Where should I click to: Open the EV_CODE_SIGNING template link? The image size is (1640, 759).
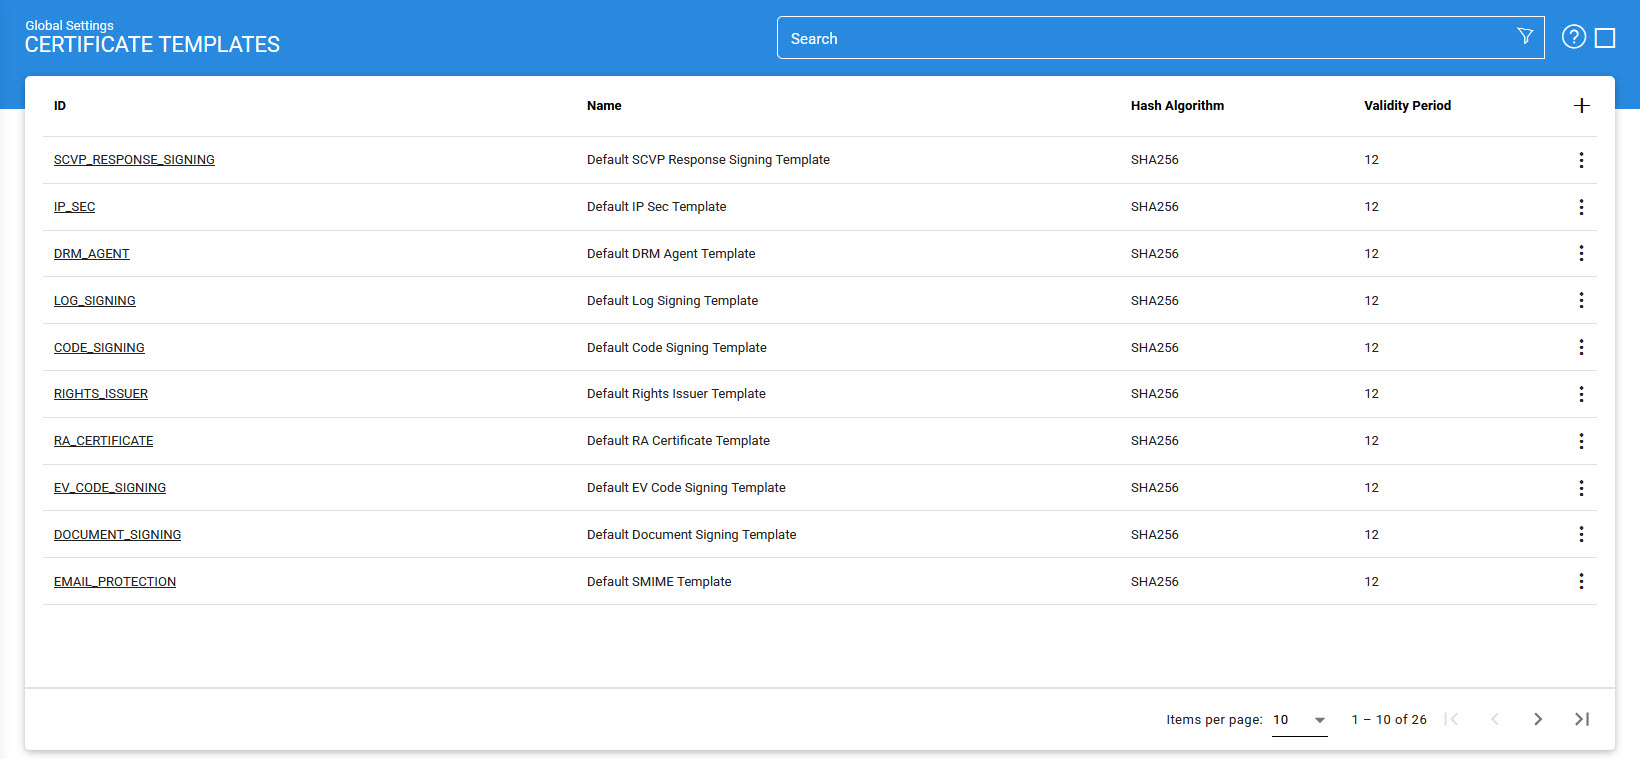coord(110,488)
